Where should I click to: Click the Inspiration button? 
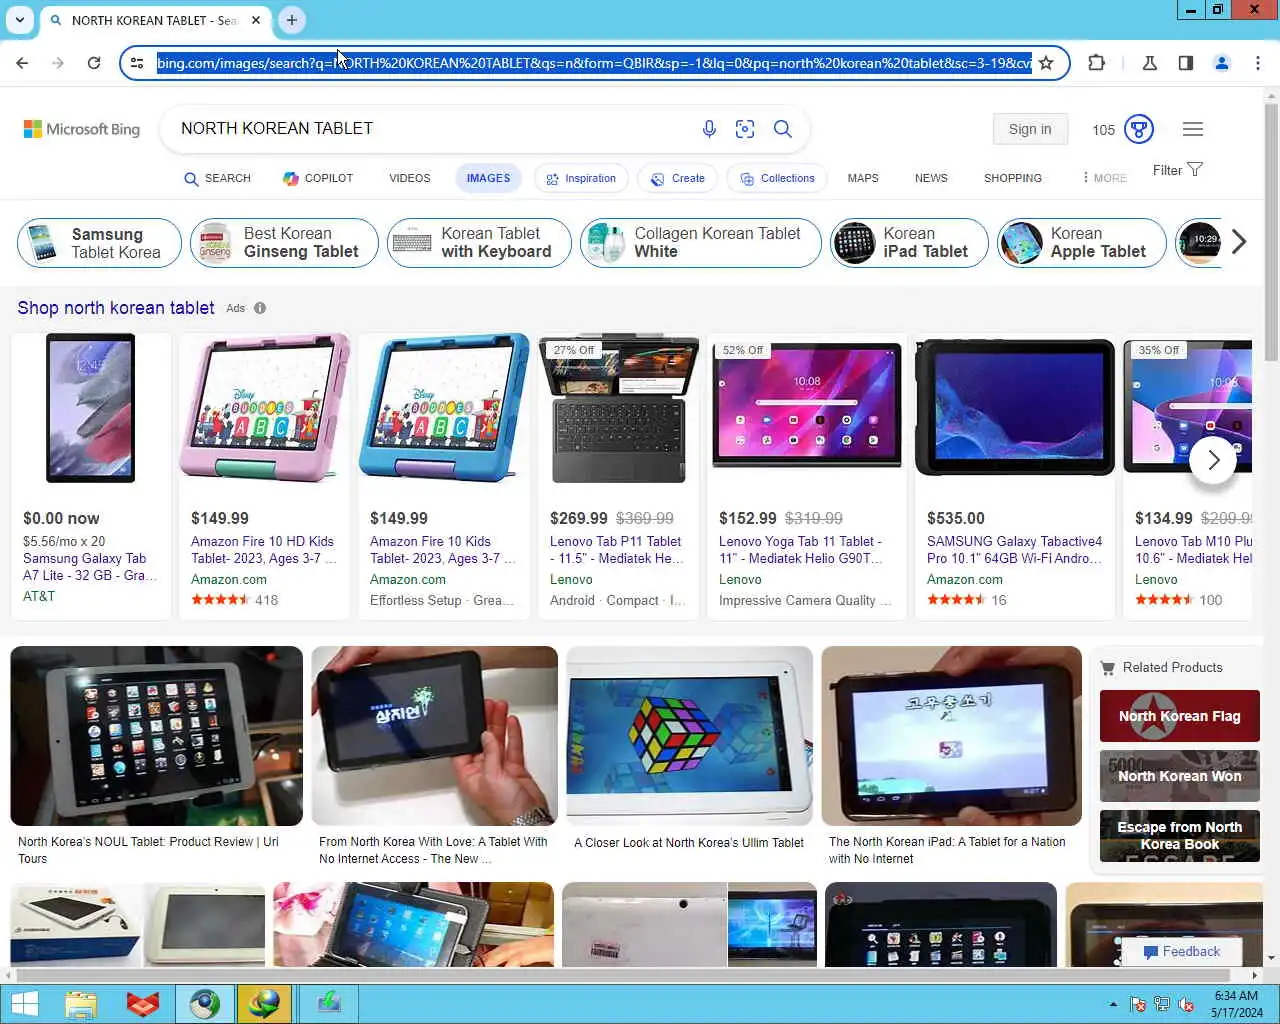click(581, 178)
